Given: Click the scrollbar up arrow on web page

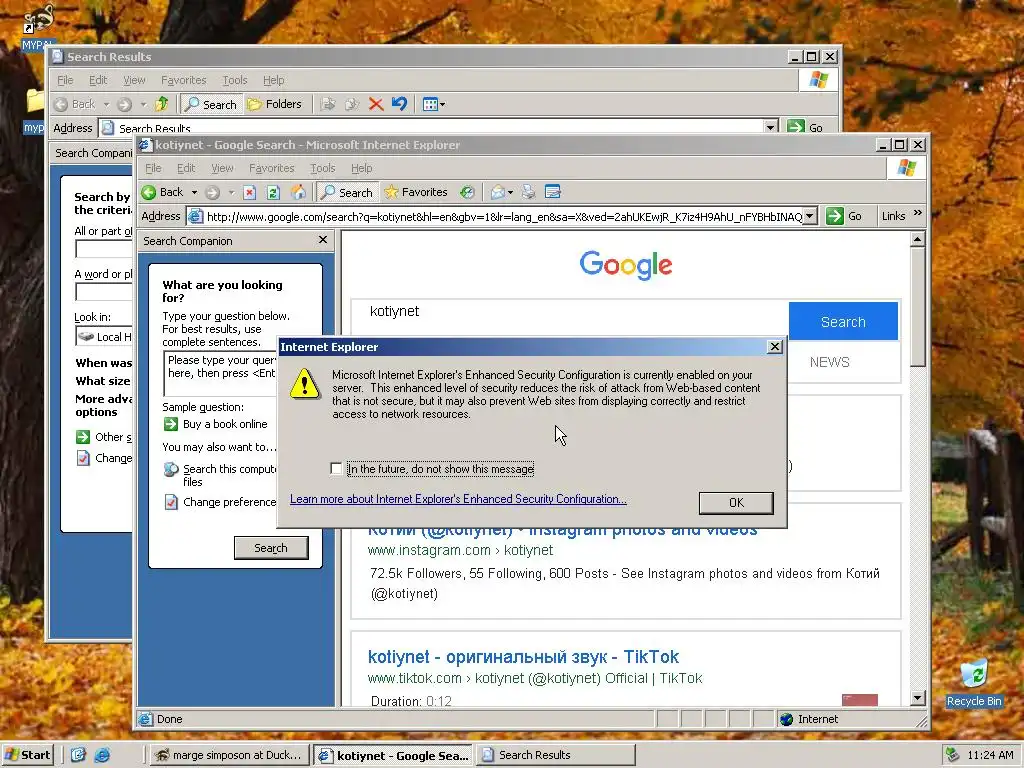Looking at the screenshot, I should tap(917, 240).
